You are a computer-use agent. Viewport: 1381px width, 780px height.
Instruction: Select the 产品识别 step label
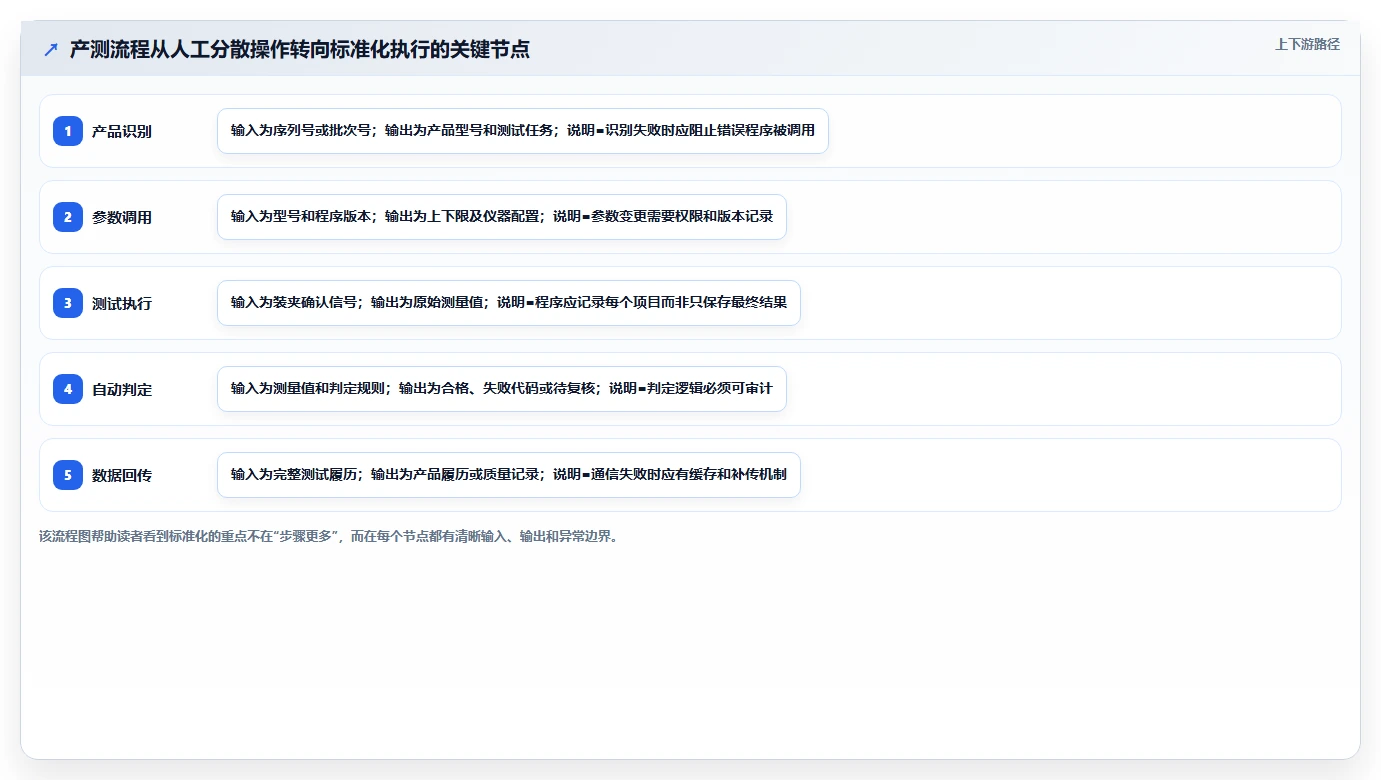pyautogui.click(x=122, y=131)
